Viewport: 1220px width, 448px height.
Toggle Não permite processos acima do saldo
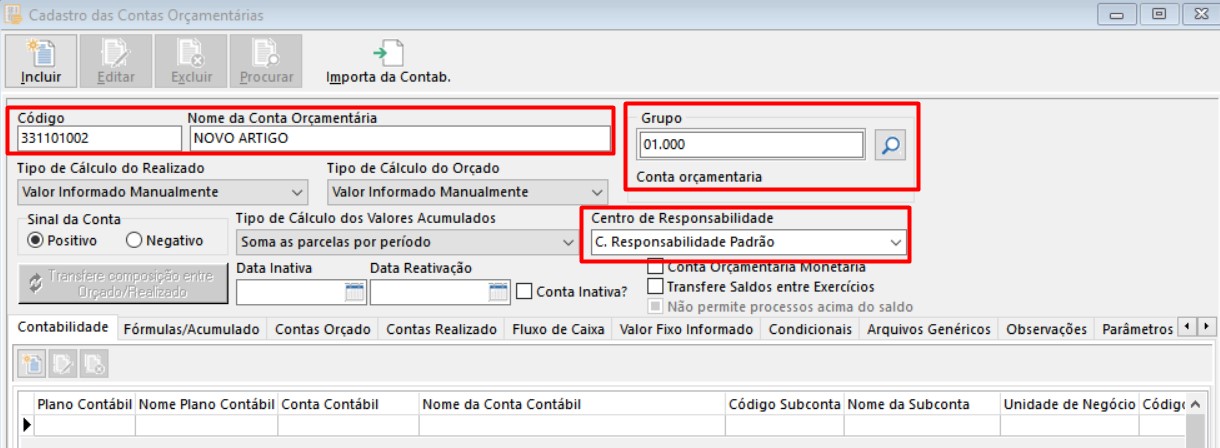(656, 306)
